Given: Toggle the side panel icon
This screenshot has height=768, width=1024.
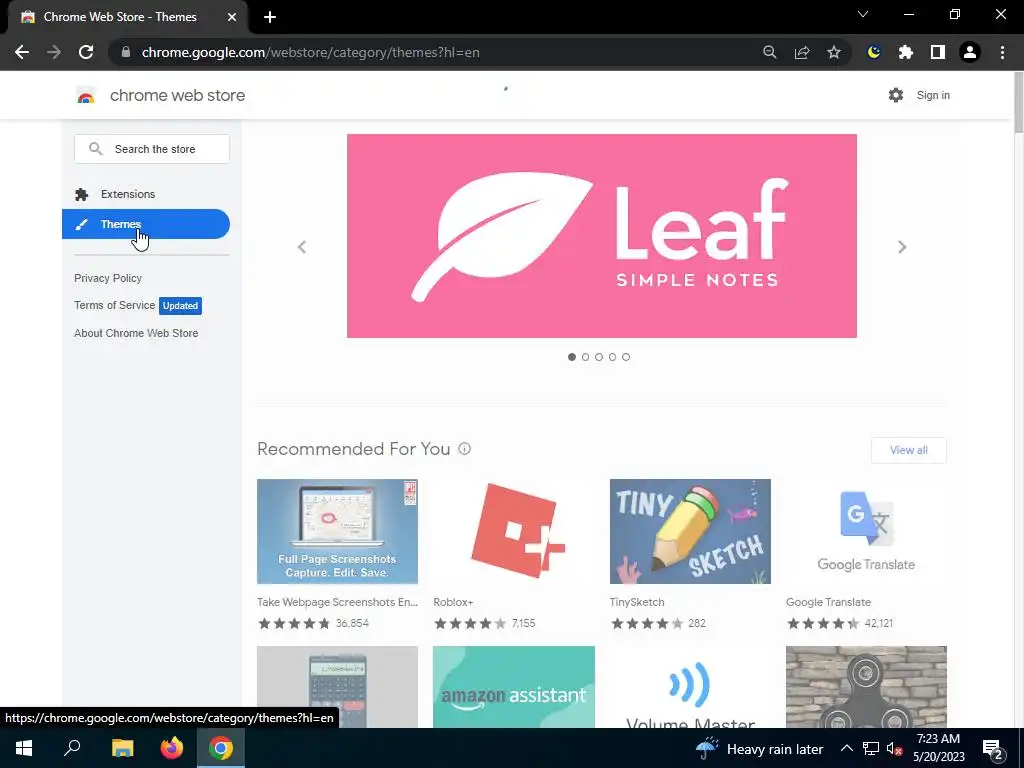Looking at the screenshot, I should coord(938,52).
